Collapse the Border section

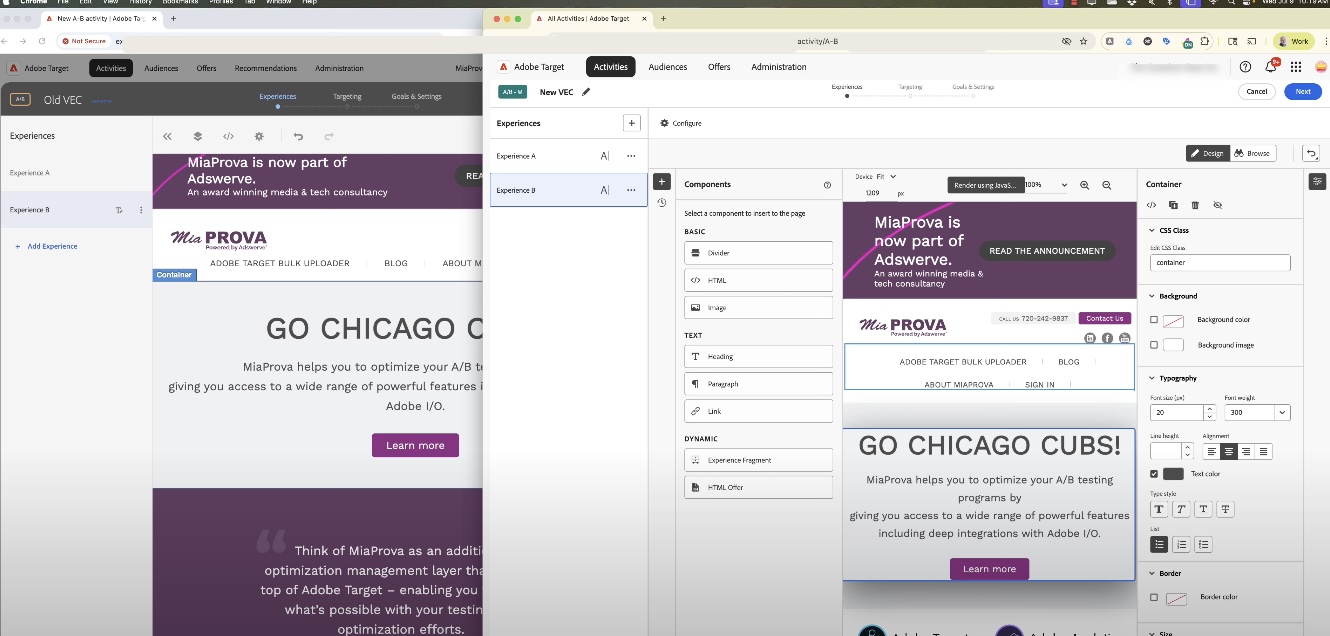click(x=1152, y=573)
